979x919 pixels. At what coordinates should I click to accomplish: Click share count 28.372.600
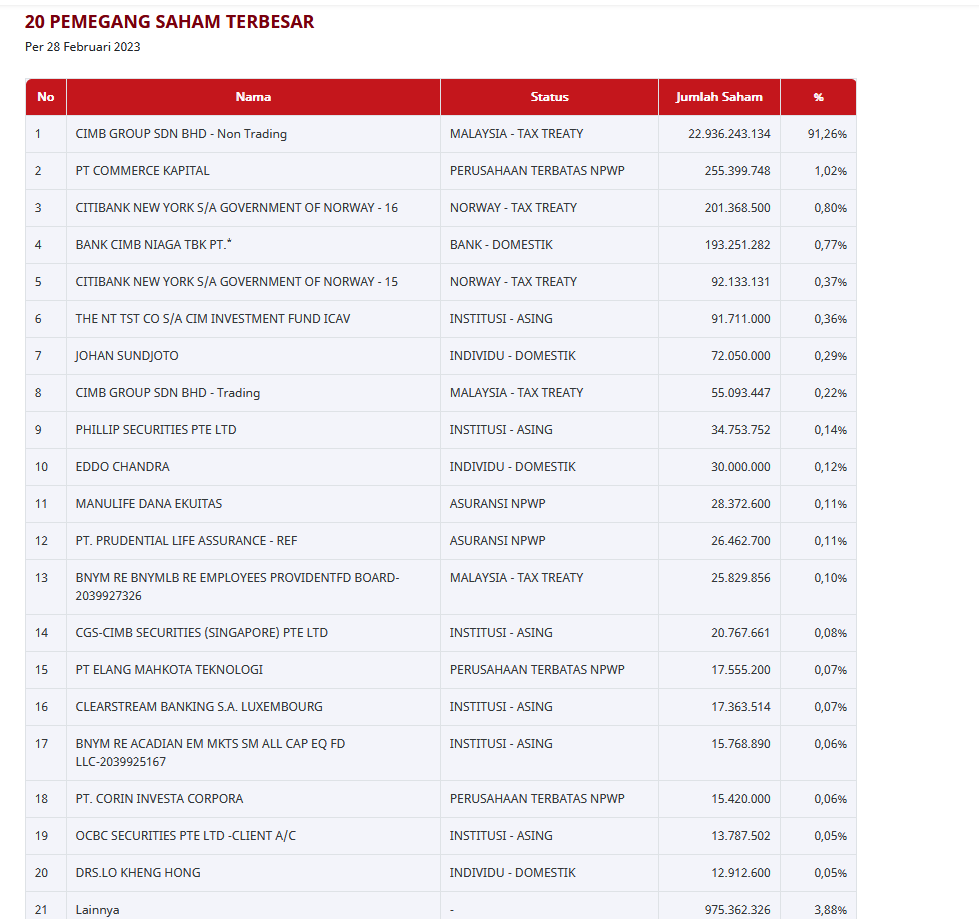coord(740,503)
